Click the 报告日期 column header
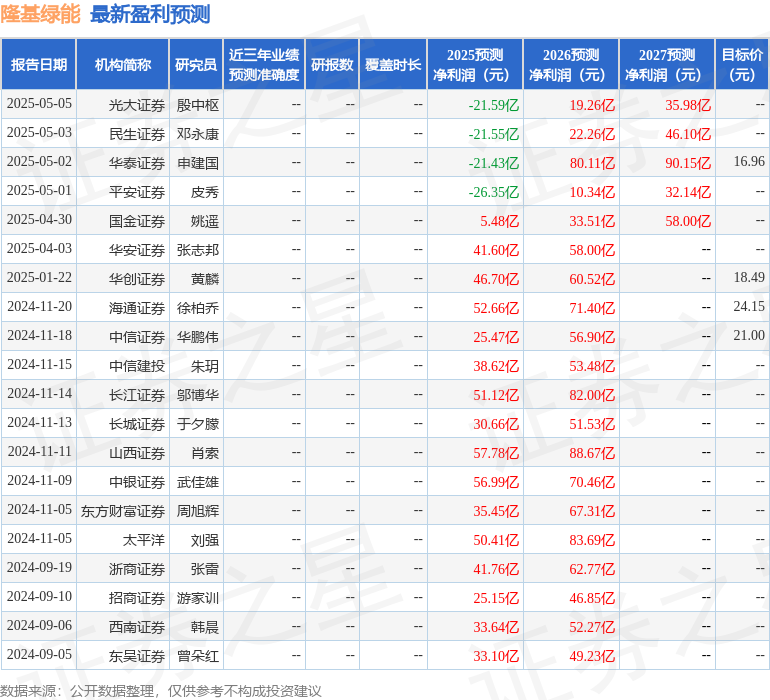Screen dimensions: 770x700 [x=38, y=64]
